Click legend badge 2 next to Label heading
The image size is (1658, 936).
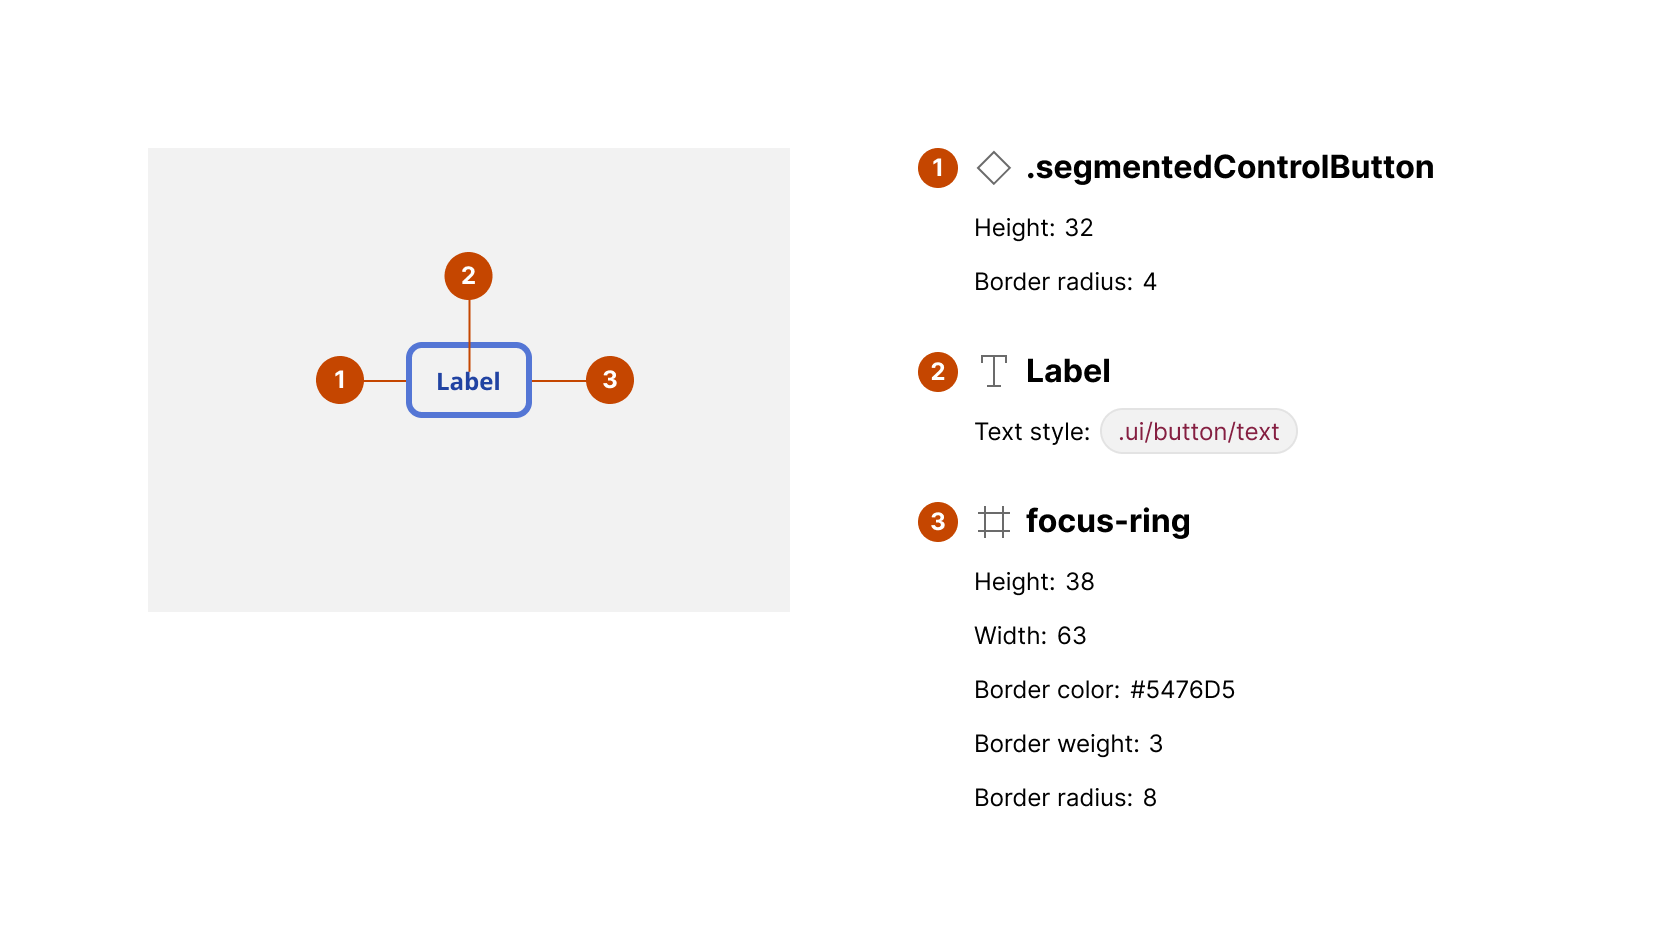[x=938, y=372]
